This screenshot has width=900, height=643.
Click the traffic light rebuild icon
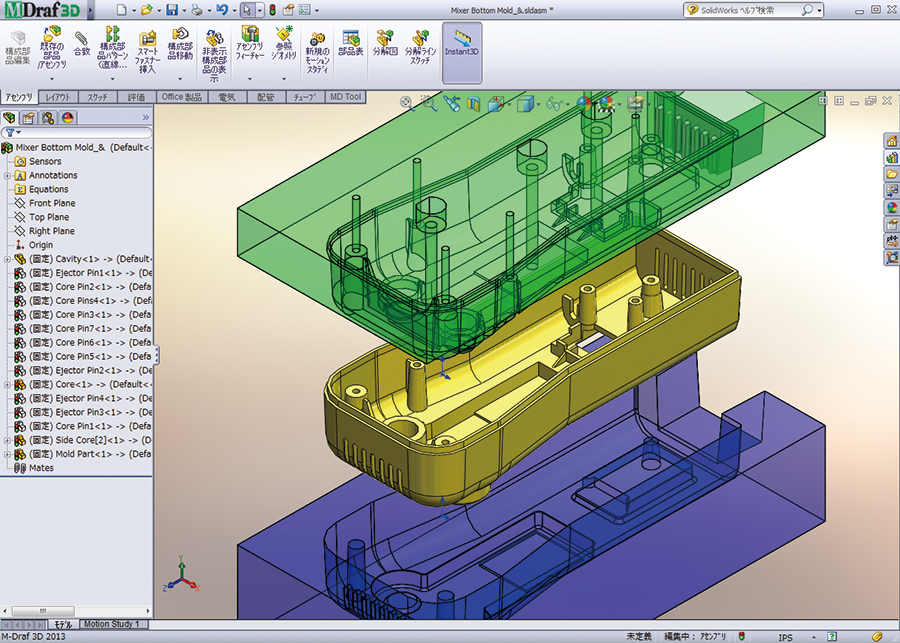pos(273,10)
